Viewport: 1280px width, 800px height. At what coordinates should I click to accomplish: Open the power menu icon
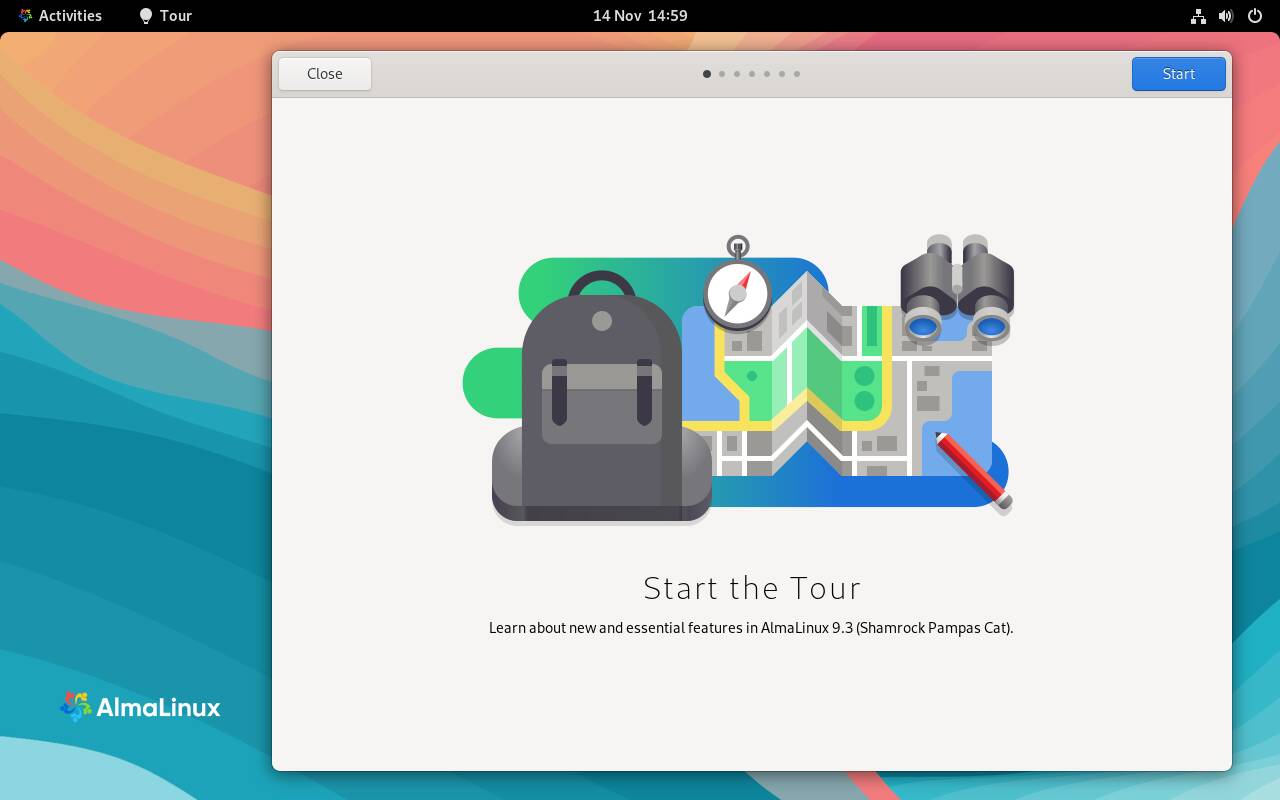1255,16
